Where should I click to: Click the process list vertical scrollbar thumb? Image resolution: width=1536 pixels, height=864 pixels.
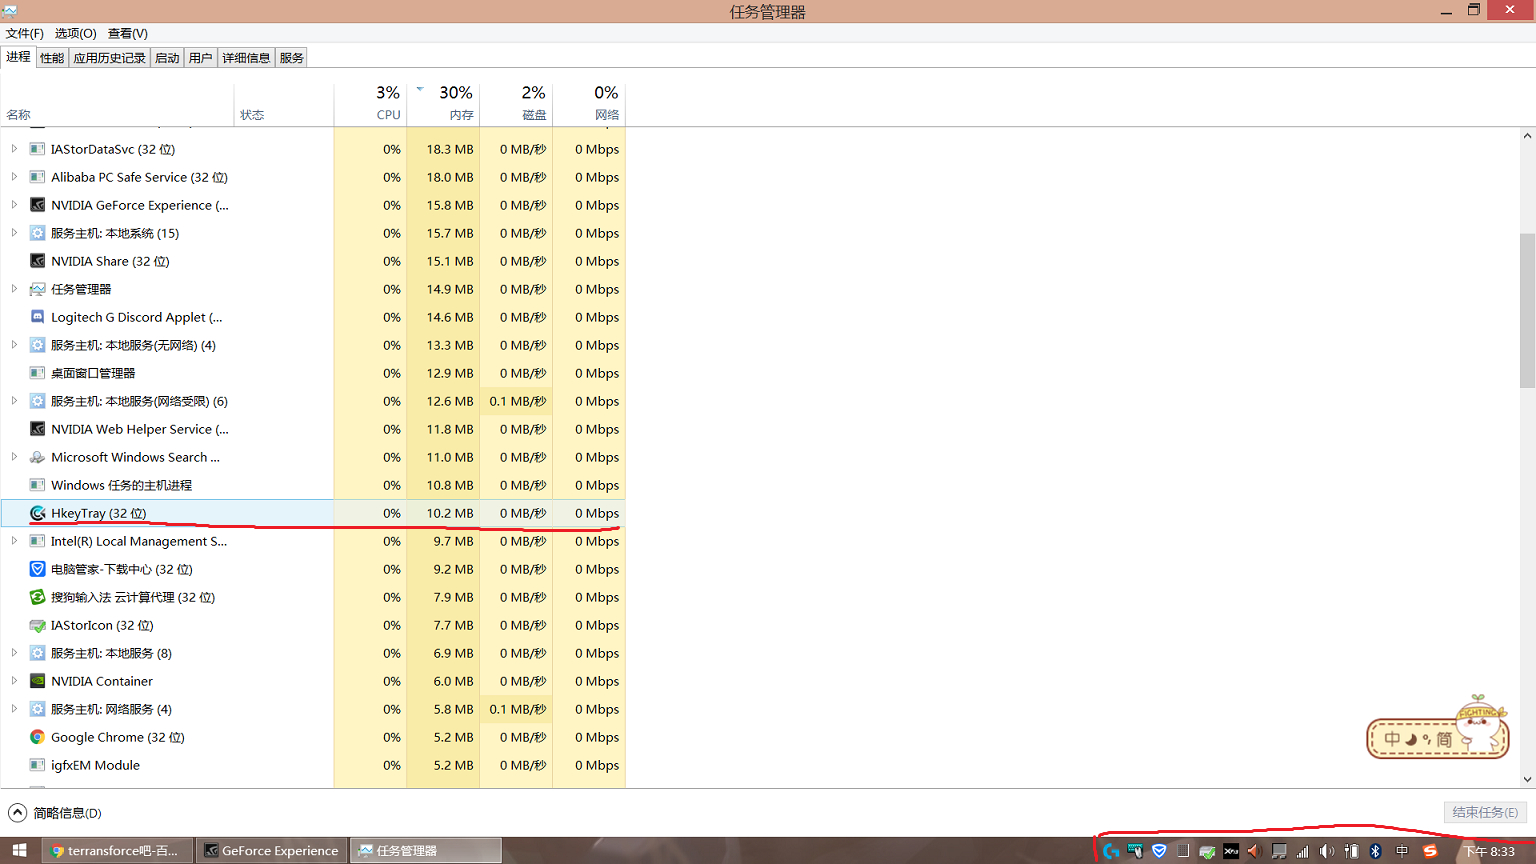pyautogui.click(x=1527, y=310)
